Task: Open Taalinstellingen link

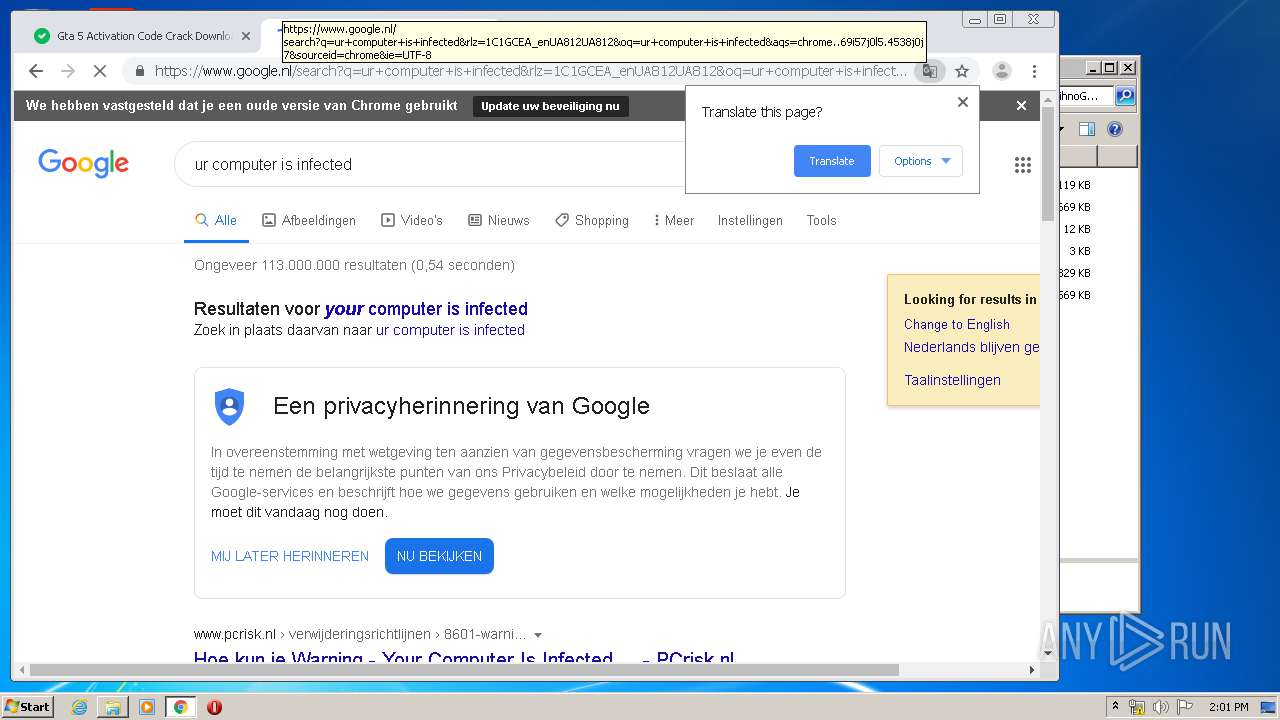Action: 952,380
